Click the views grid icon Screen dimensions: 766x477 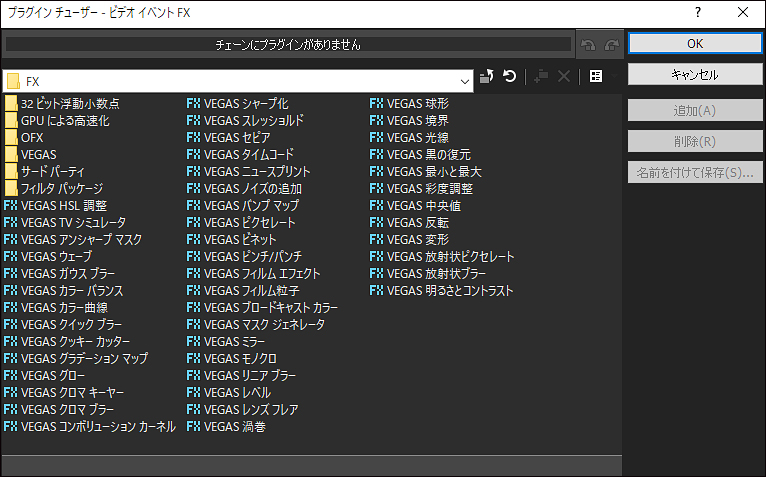tap(596, 76)
